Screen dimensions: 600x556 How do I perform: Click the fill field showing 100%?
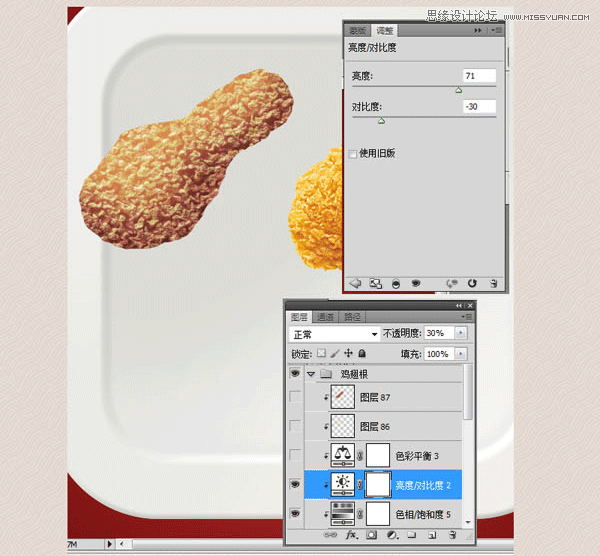tap(439, 354)
